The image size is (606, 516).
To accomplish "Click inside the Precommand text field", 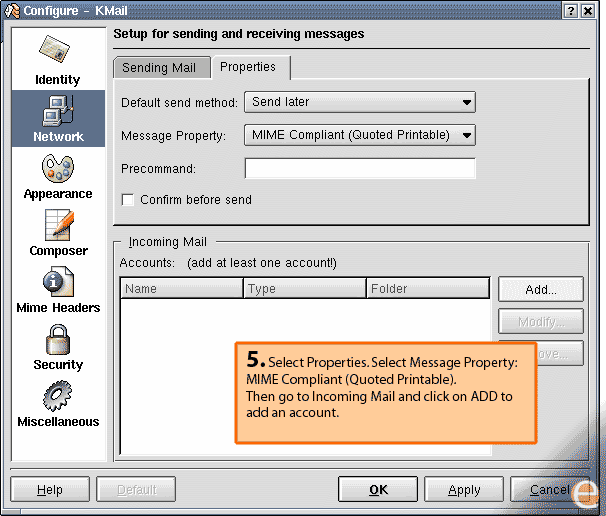I will [x=359, y=169].
